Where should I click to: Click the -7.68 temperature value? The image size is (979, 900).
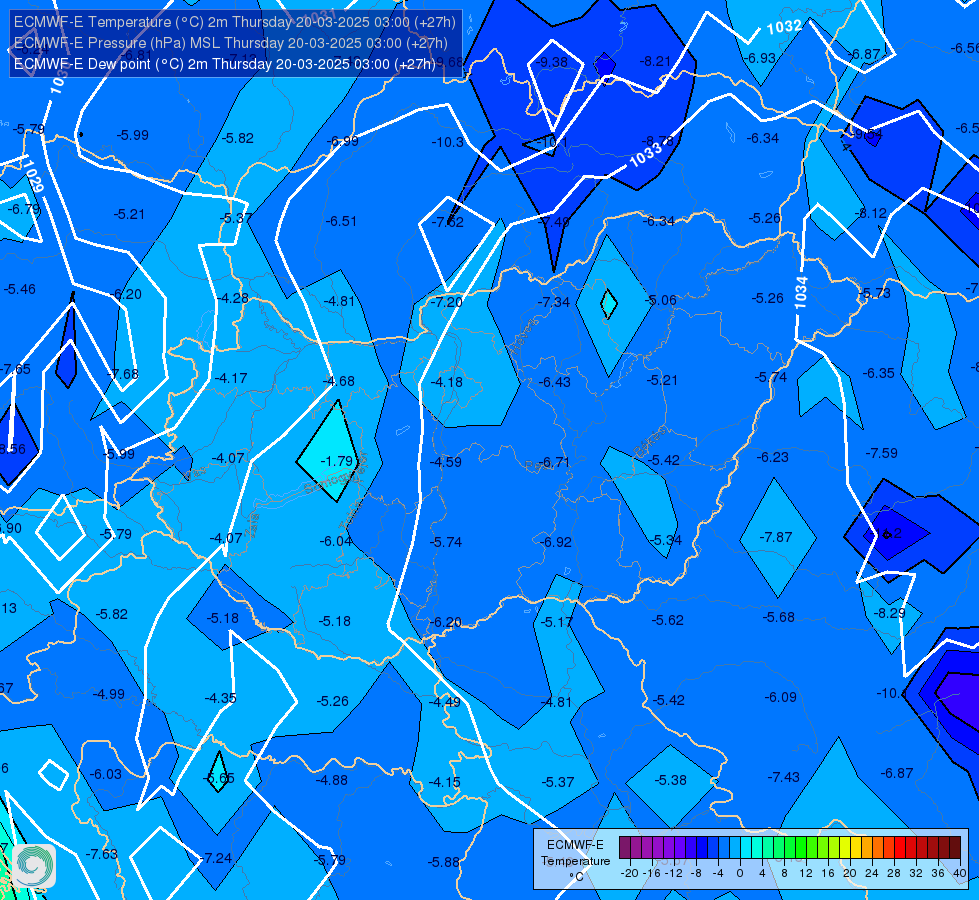point(123,374)
